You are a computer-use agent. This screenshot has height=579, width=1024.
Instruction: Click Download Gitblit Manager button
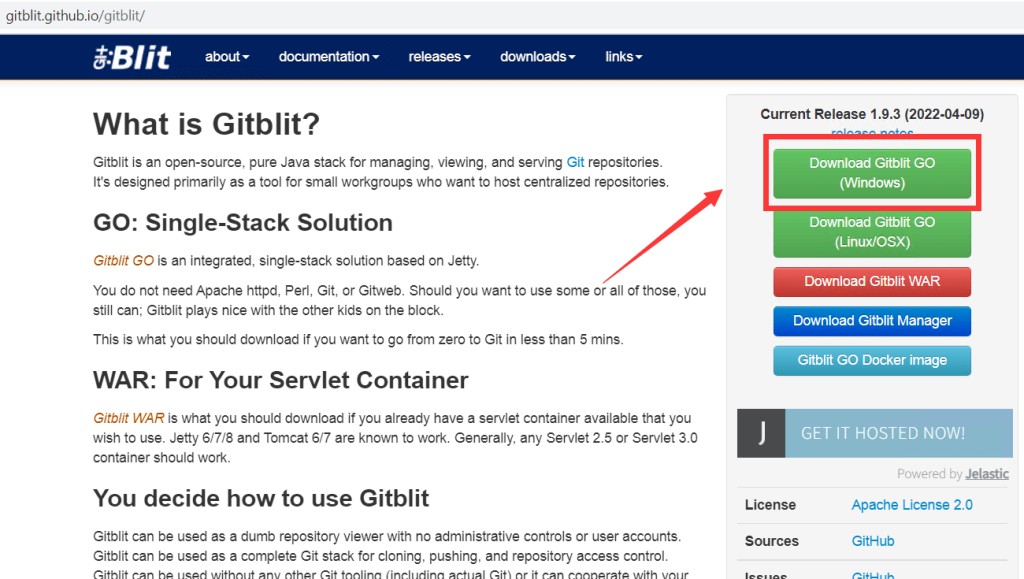point(872,321)
